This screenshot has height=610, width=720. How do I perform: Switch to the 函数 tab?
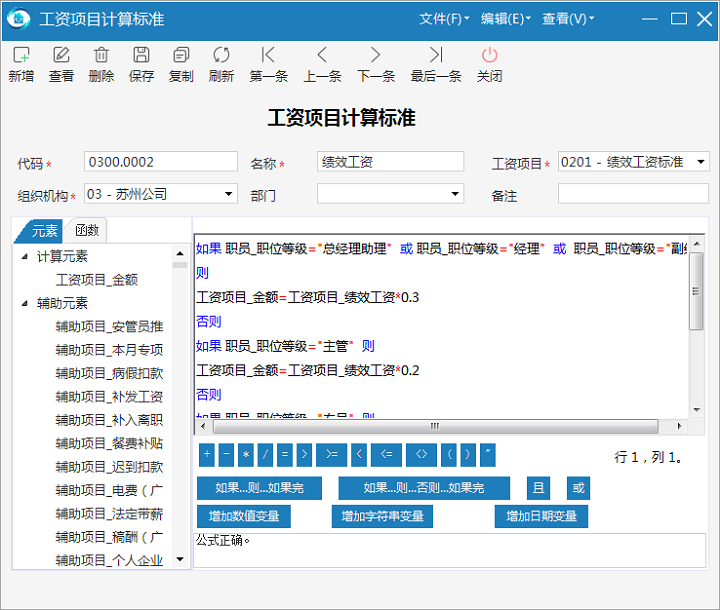coord(87,230)
